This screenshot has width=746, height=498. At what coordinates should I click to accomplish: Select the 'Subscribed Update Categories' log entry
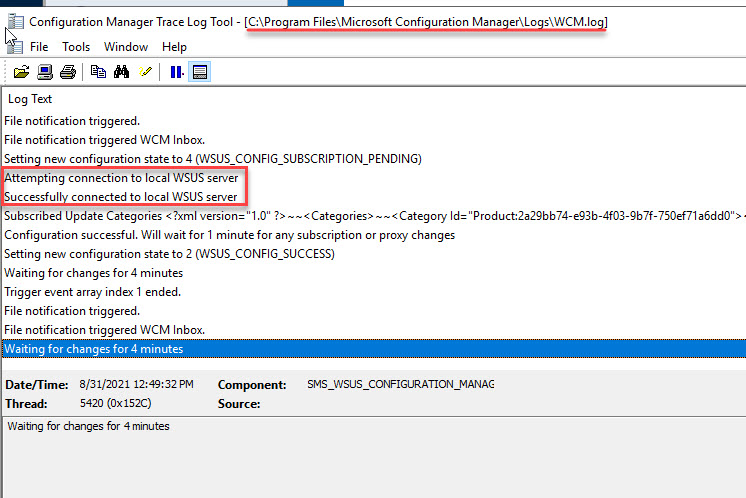[x=300, y=216]
